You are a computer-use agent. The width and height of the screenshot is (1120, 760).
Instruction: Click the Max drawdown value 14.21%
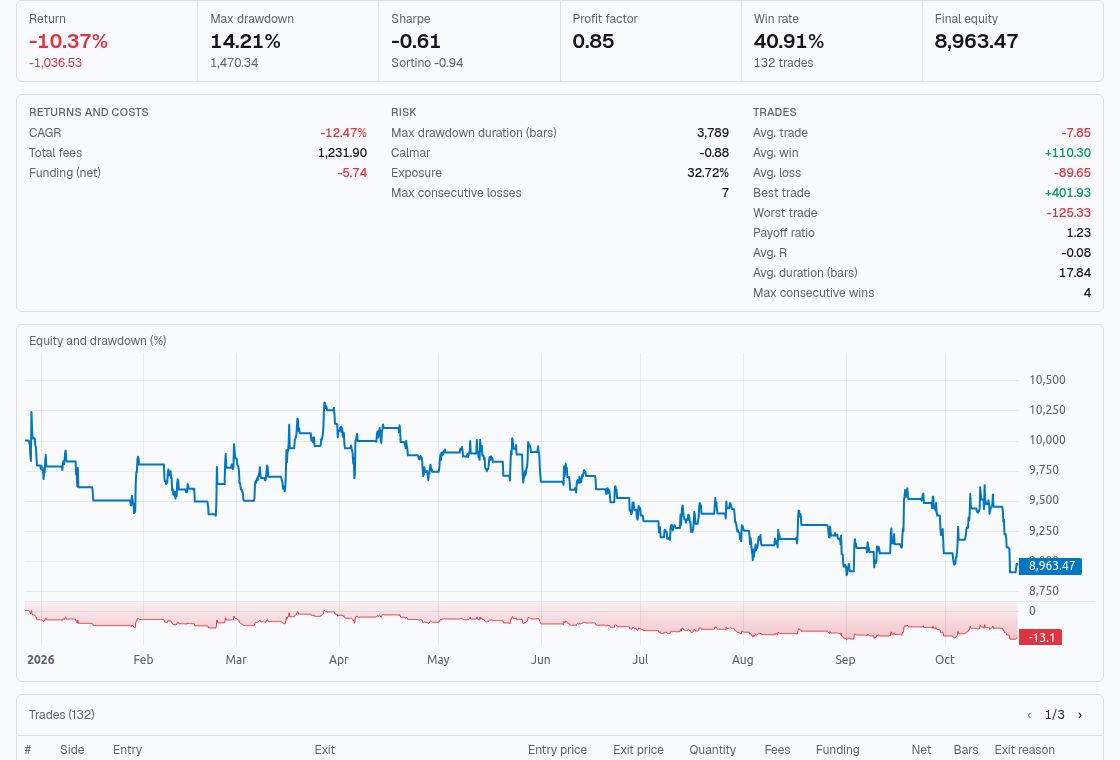(245, 41)
